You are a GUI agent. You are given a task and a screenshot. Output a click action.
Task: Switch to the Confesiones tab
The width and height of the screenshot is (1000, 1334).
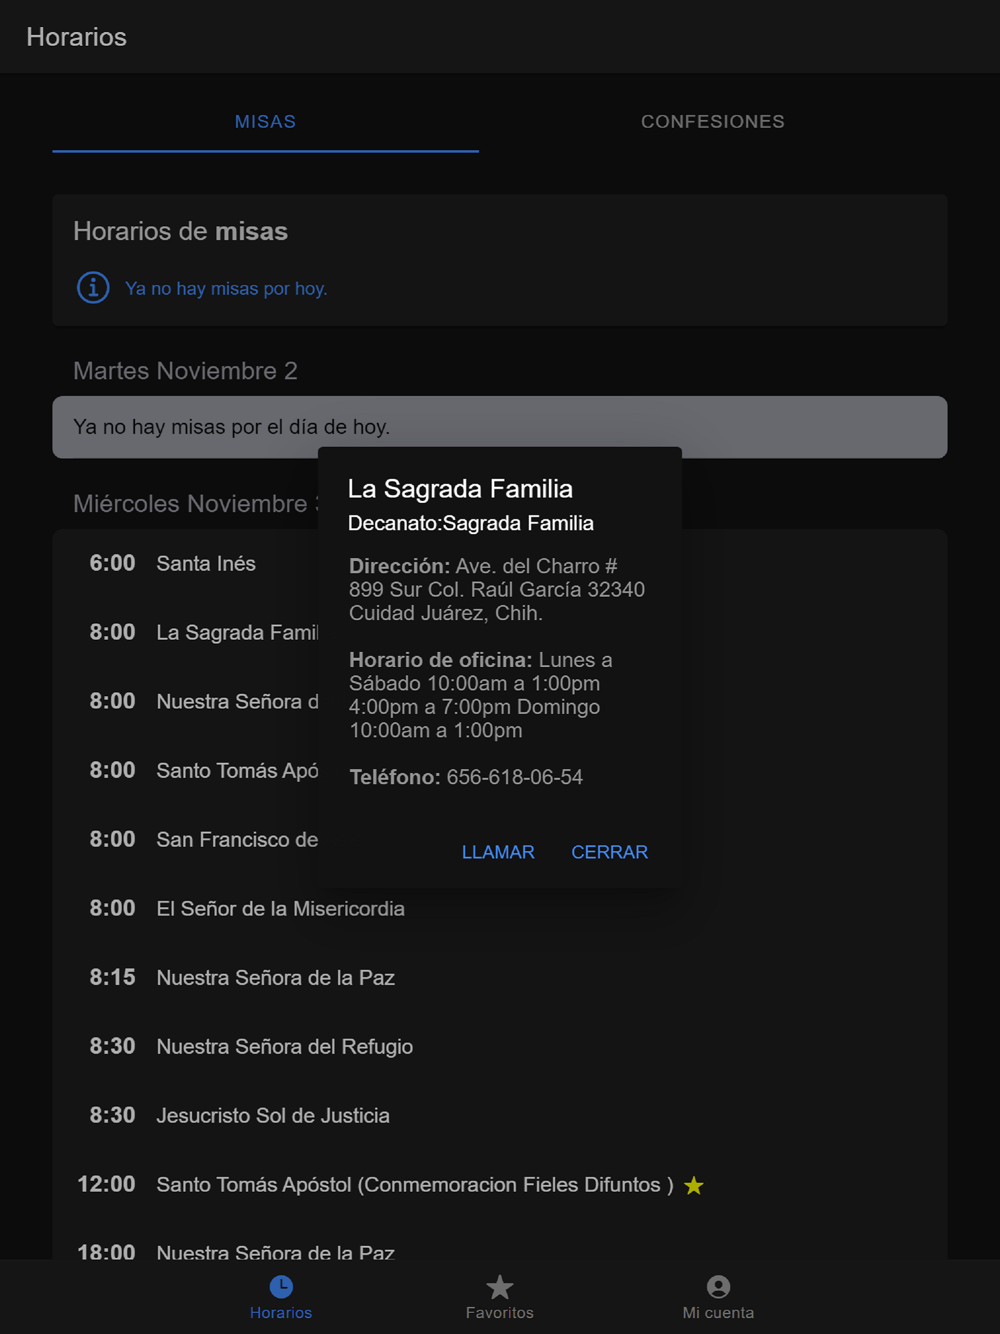coord(713,122)
